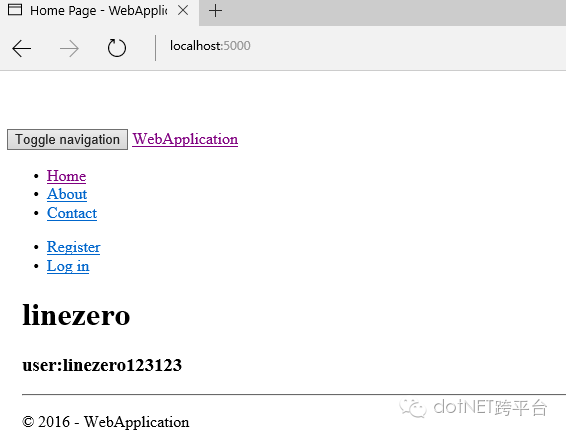Viewport: 566px width, 435px height.
Task: Click the Log in link
Action: (68, 266)
